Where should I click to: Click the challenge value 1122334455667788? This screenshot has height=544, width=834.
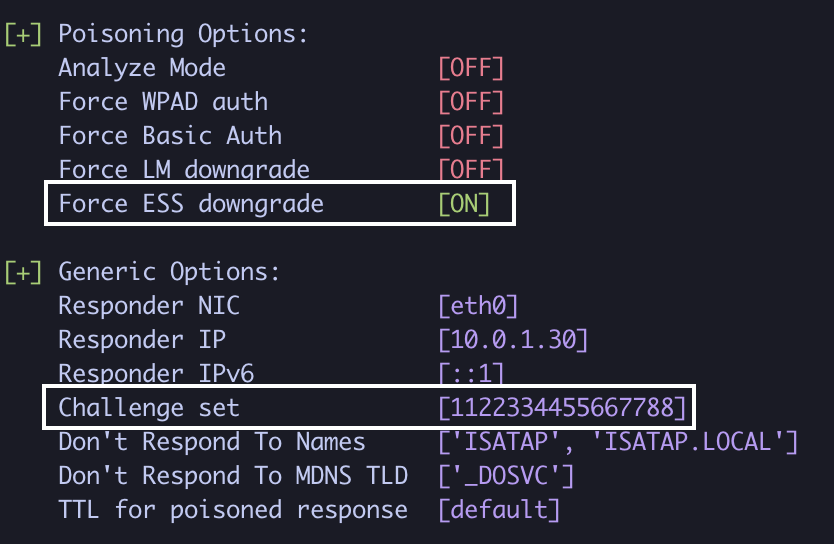562,408
